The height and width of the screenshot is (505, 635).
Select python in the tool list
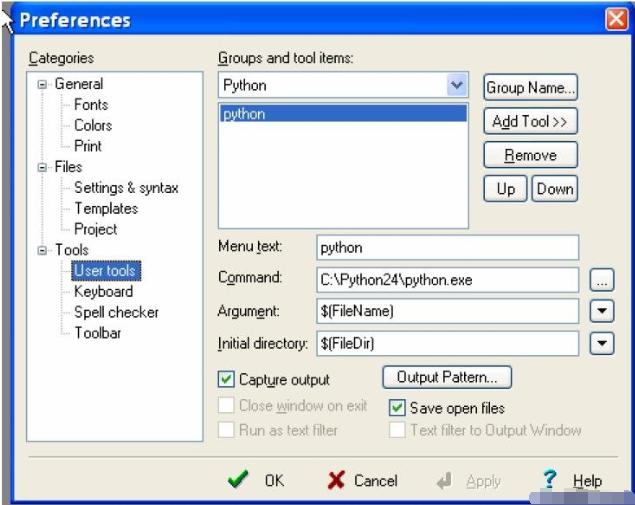click(343, 114)
